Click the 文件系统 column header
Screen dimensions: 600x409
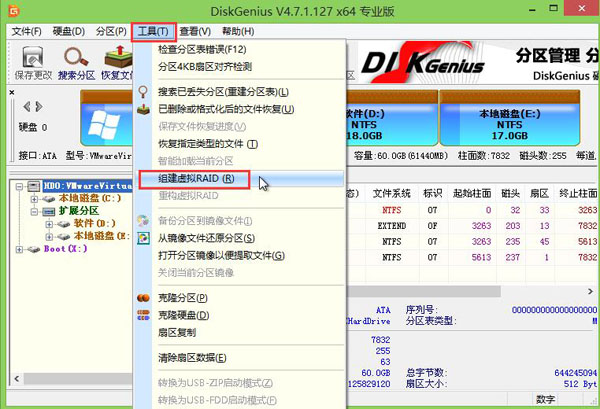point(391,193)
